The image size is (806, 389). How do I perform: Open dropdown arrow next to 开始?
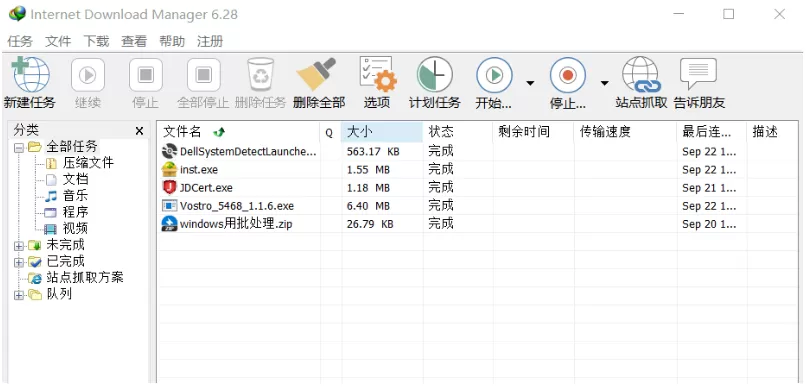(530, 83)
